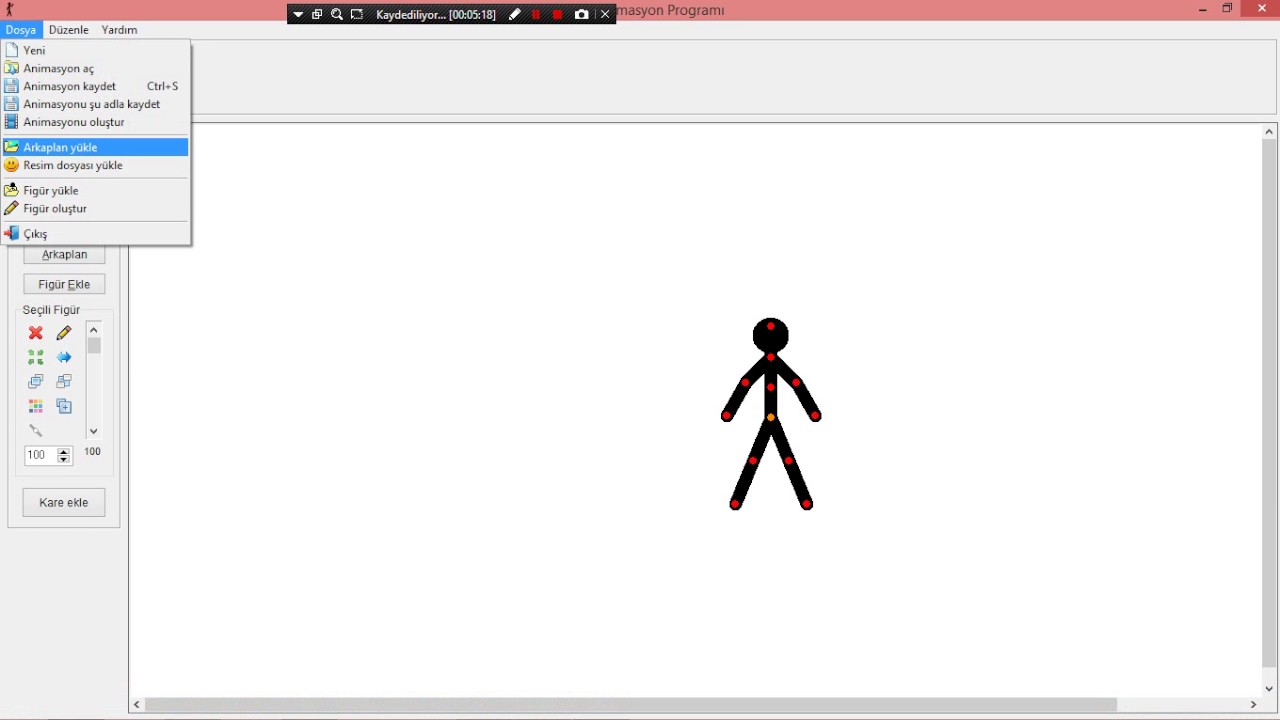Increase figure size with up stepper

(64, 451)
